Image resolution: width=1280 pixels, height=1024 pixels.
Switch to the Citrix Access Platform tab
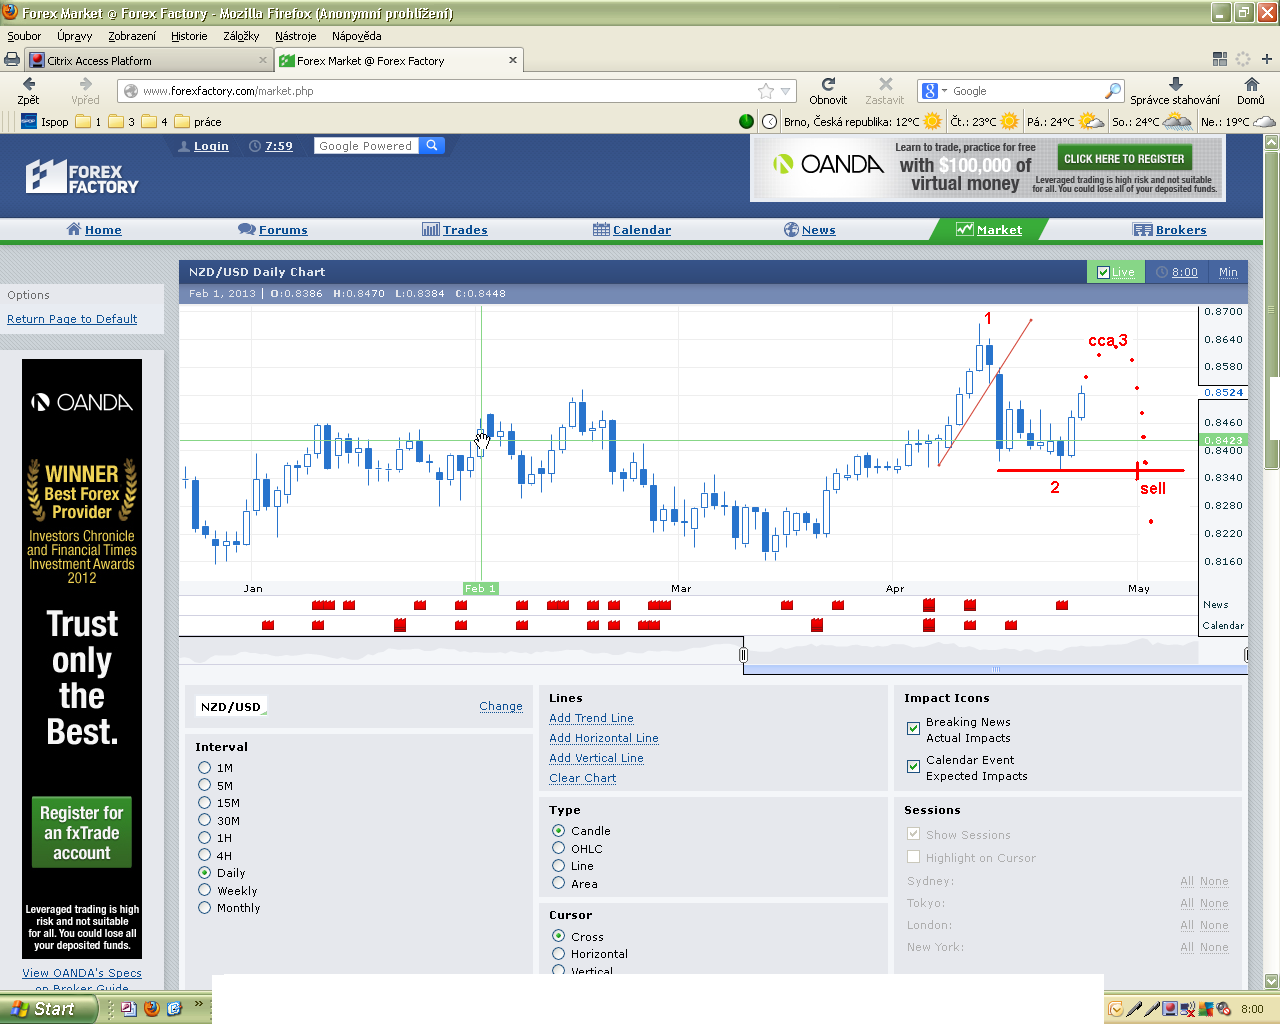point(150,60)
